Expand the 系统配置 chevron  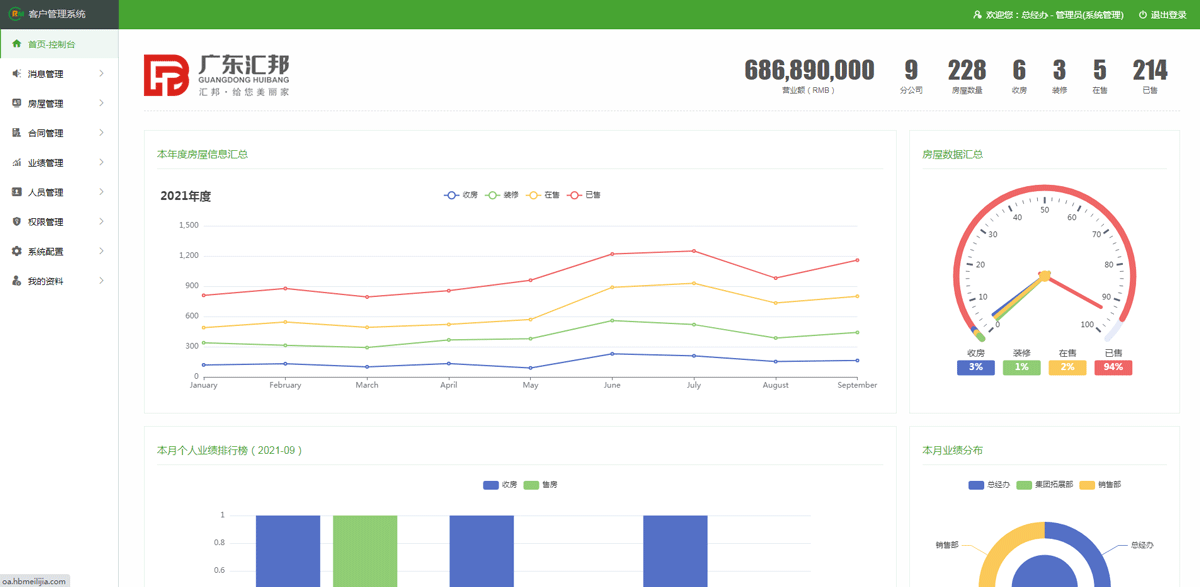click(101, 251)
